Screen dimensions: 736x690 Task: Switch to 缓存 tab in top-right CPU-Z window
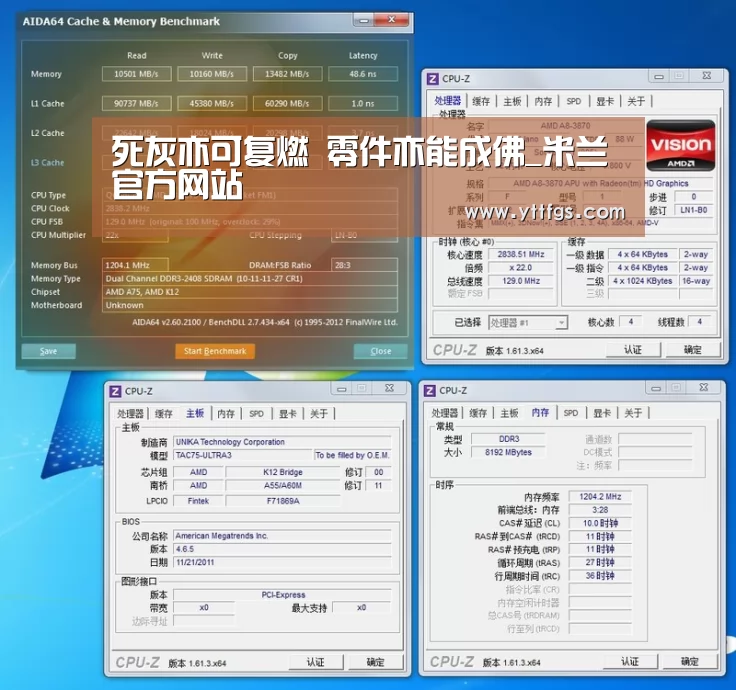tap(481, 101)
